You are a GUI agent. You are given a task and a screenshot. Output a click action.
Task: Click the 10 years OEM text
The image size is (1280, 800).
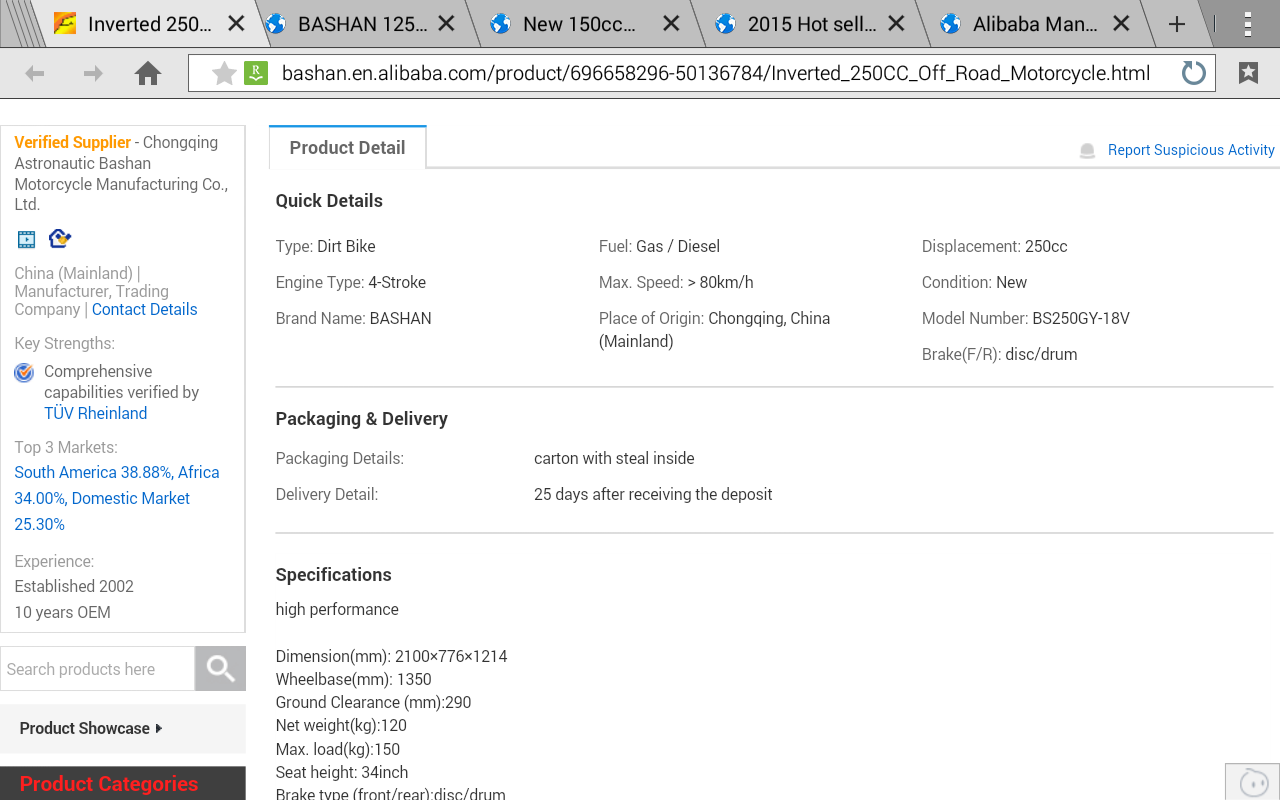point(62,612)
